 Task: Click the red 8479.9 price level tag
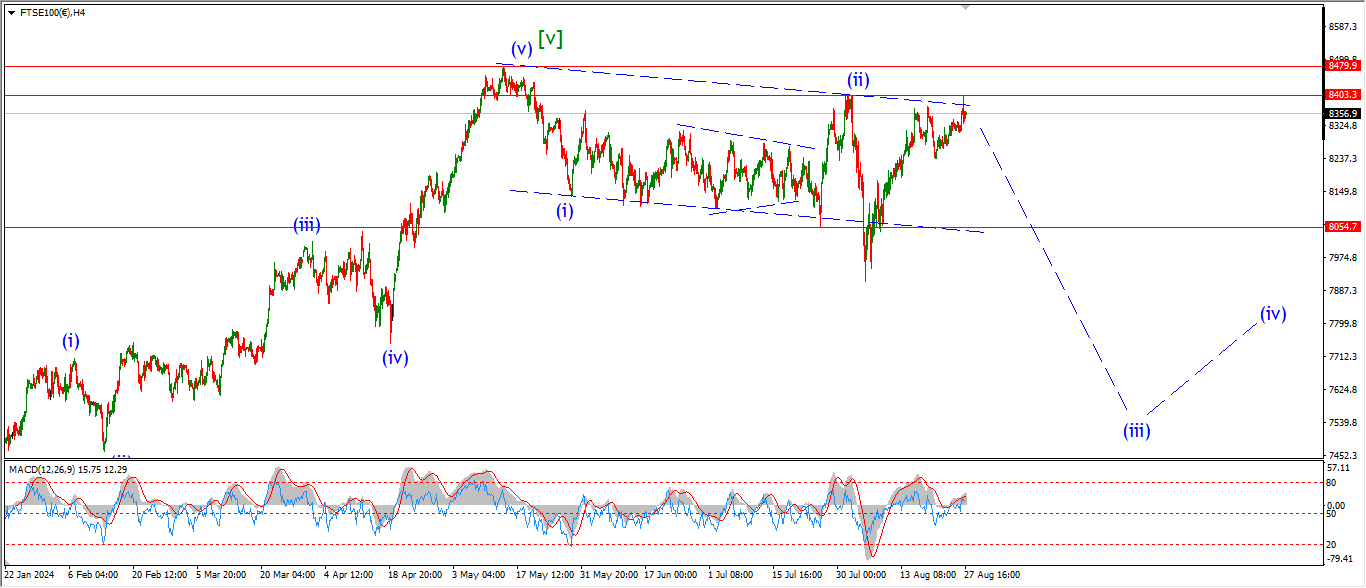[x=1343, y=65]
